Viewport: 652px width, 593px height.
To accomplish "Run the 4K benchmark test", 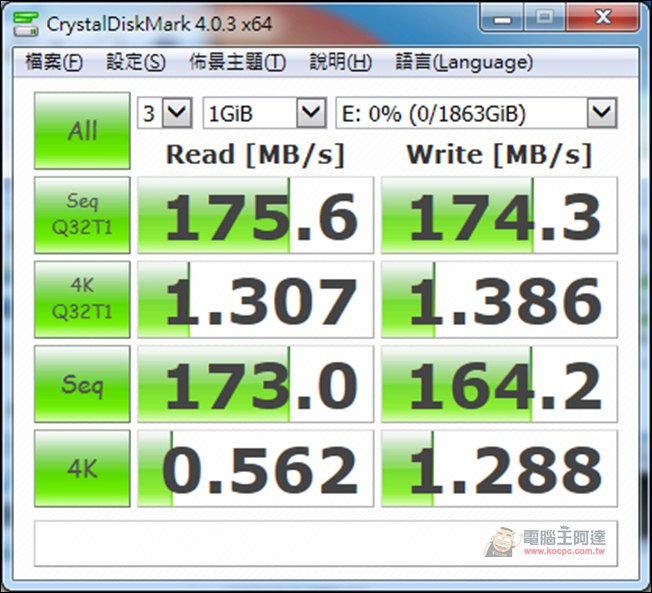I will 83,468.
